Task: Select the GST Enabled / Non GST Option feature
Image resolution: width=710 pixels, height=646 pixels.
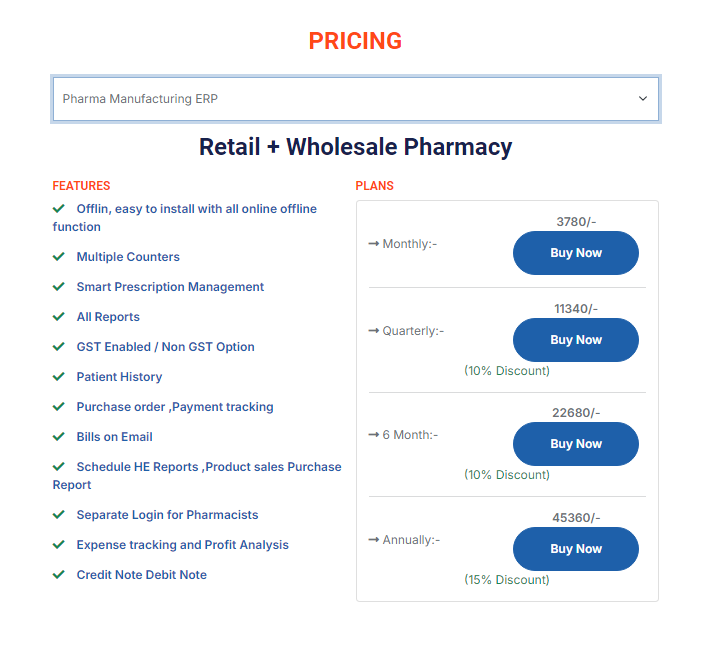Action: (165, 347)
